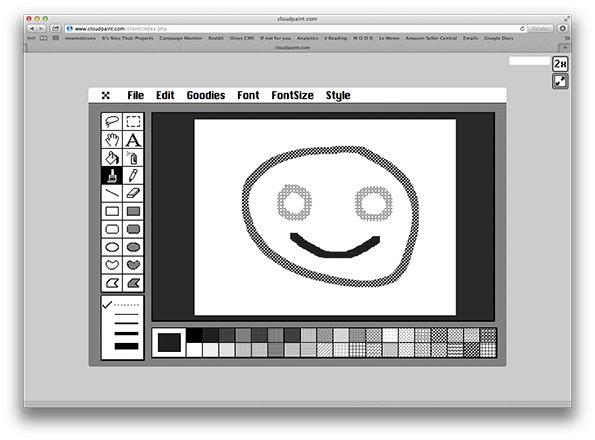Image resolution: width=595 pixels, height=440 pixels.
Task: Select the hollow Oval tool
Action: pyautogui.click(x=112, y=247)
